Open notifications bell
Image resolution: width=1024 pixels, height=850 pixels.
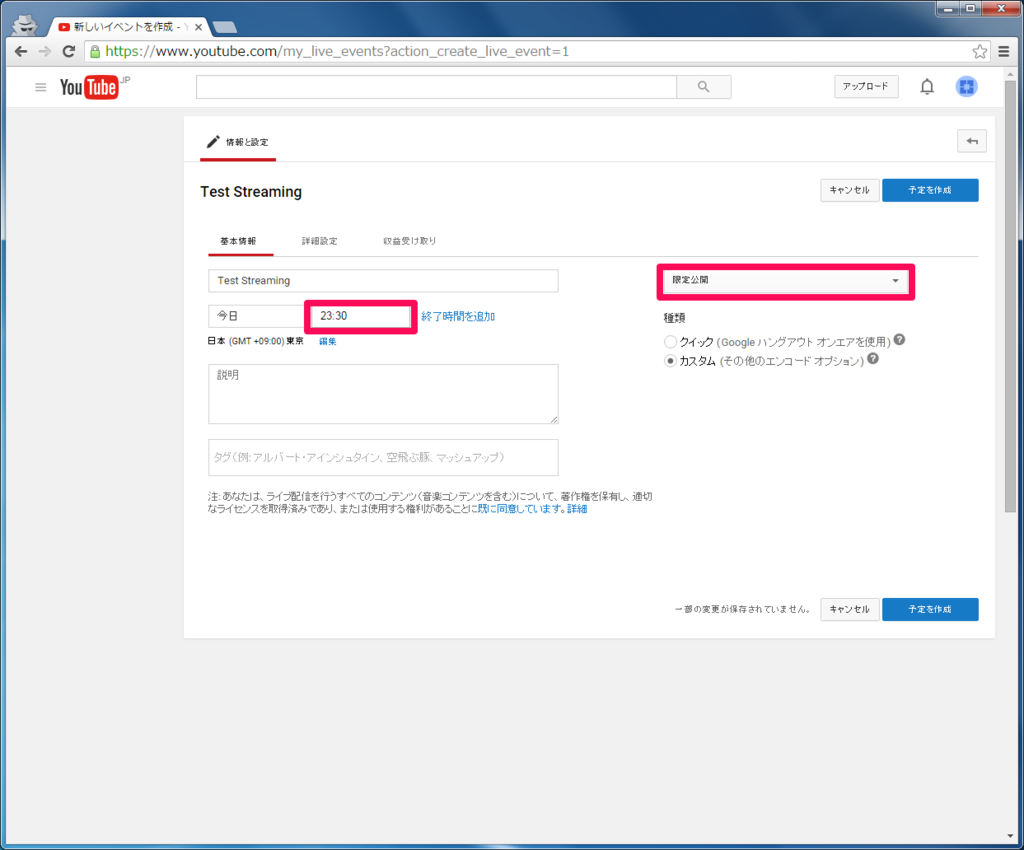[927, 86]
